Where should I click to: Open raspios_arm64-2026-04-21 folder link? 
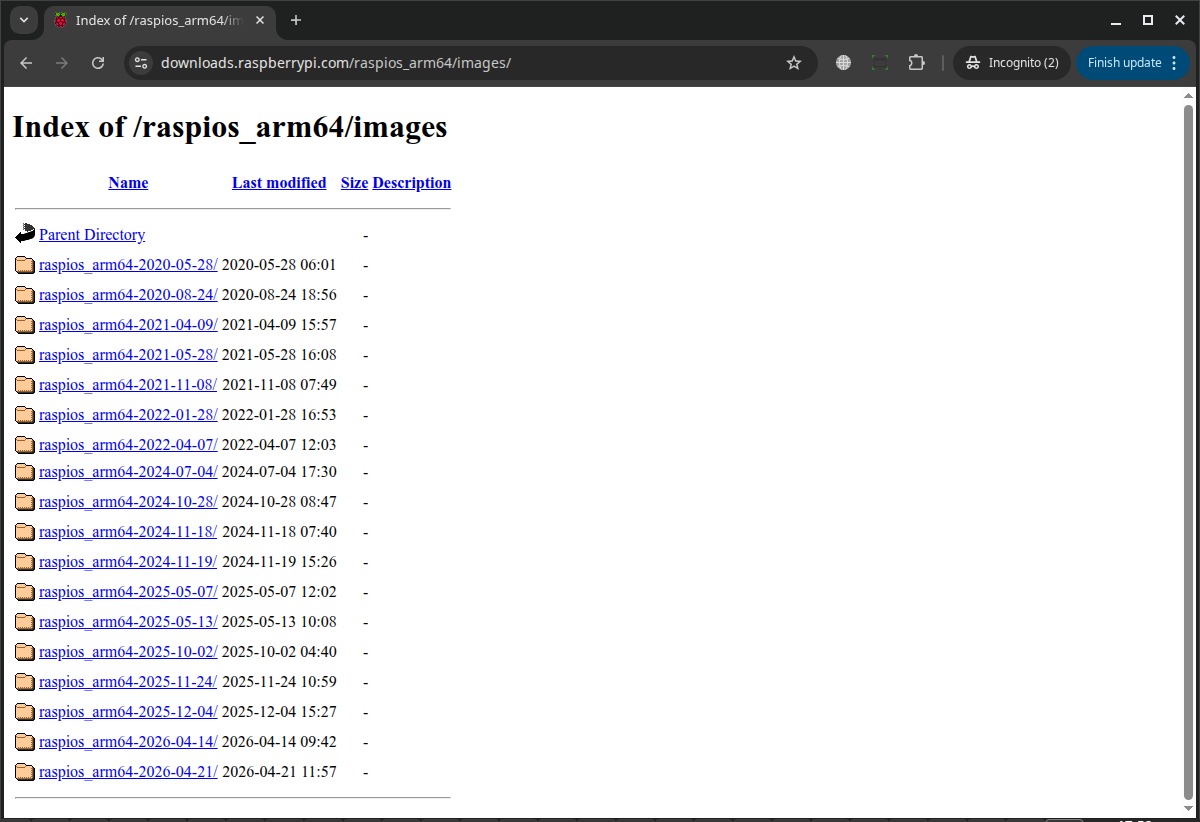click(x=128, y=772)
